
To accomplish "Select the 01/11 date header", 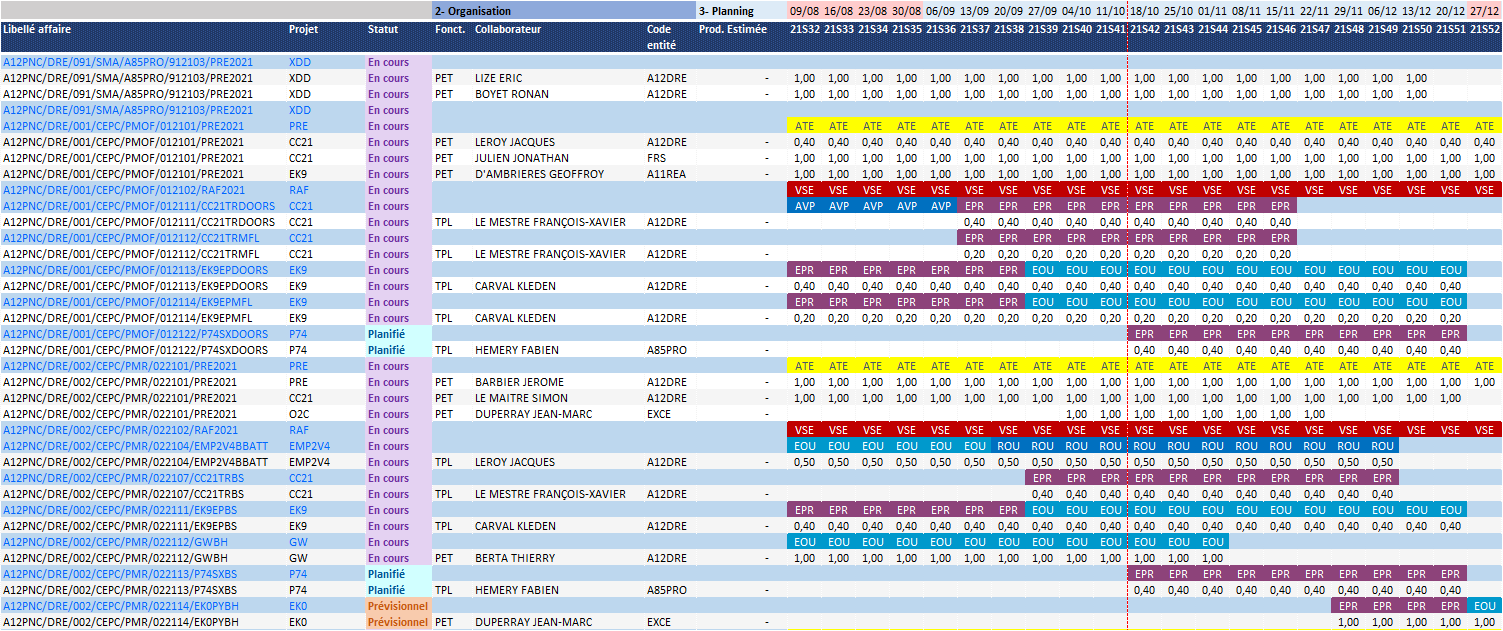I will coord(1213,11).
